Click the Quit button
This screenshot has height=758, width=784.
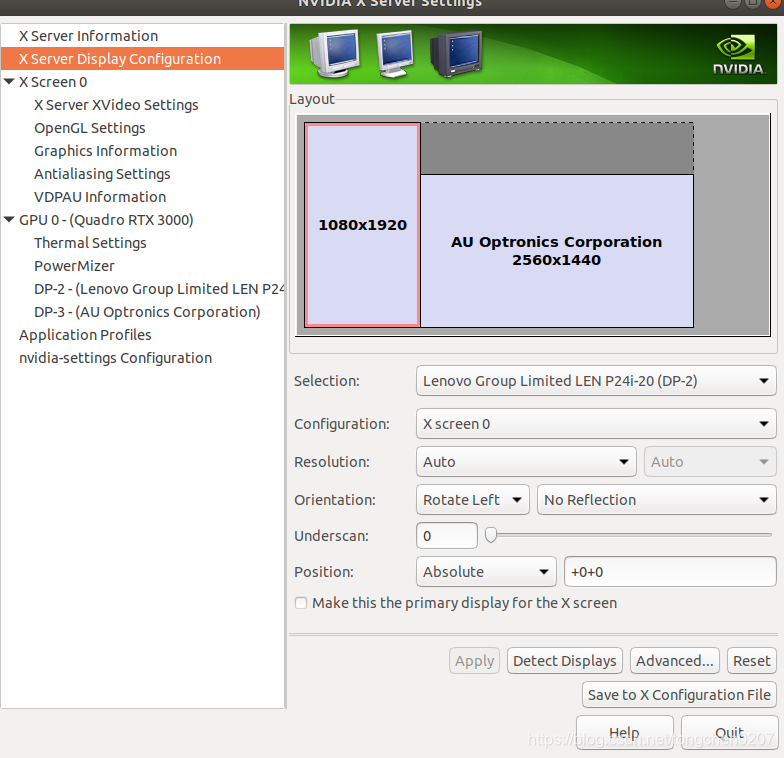point(729,733)
